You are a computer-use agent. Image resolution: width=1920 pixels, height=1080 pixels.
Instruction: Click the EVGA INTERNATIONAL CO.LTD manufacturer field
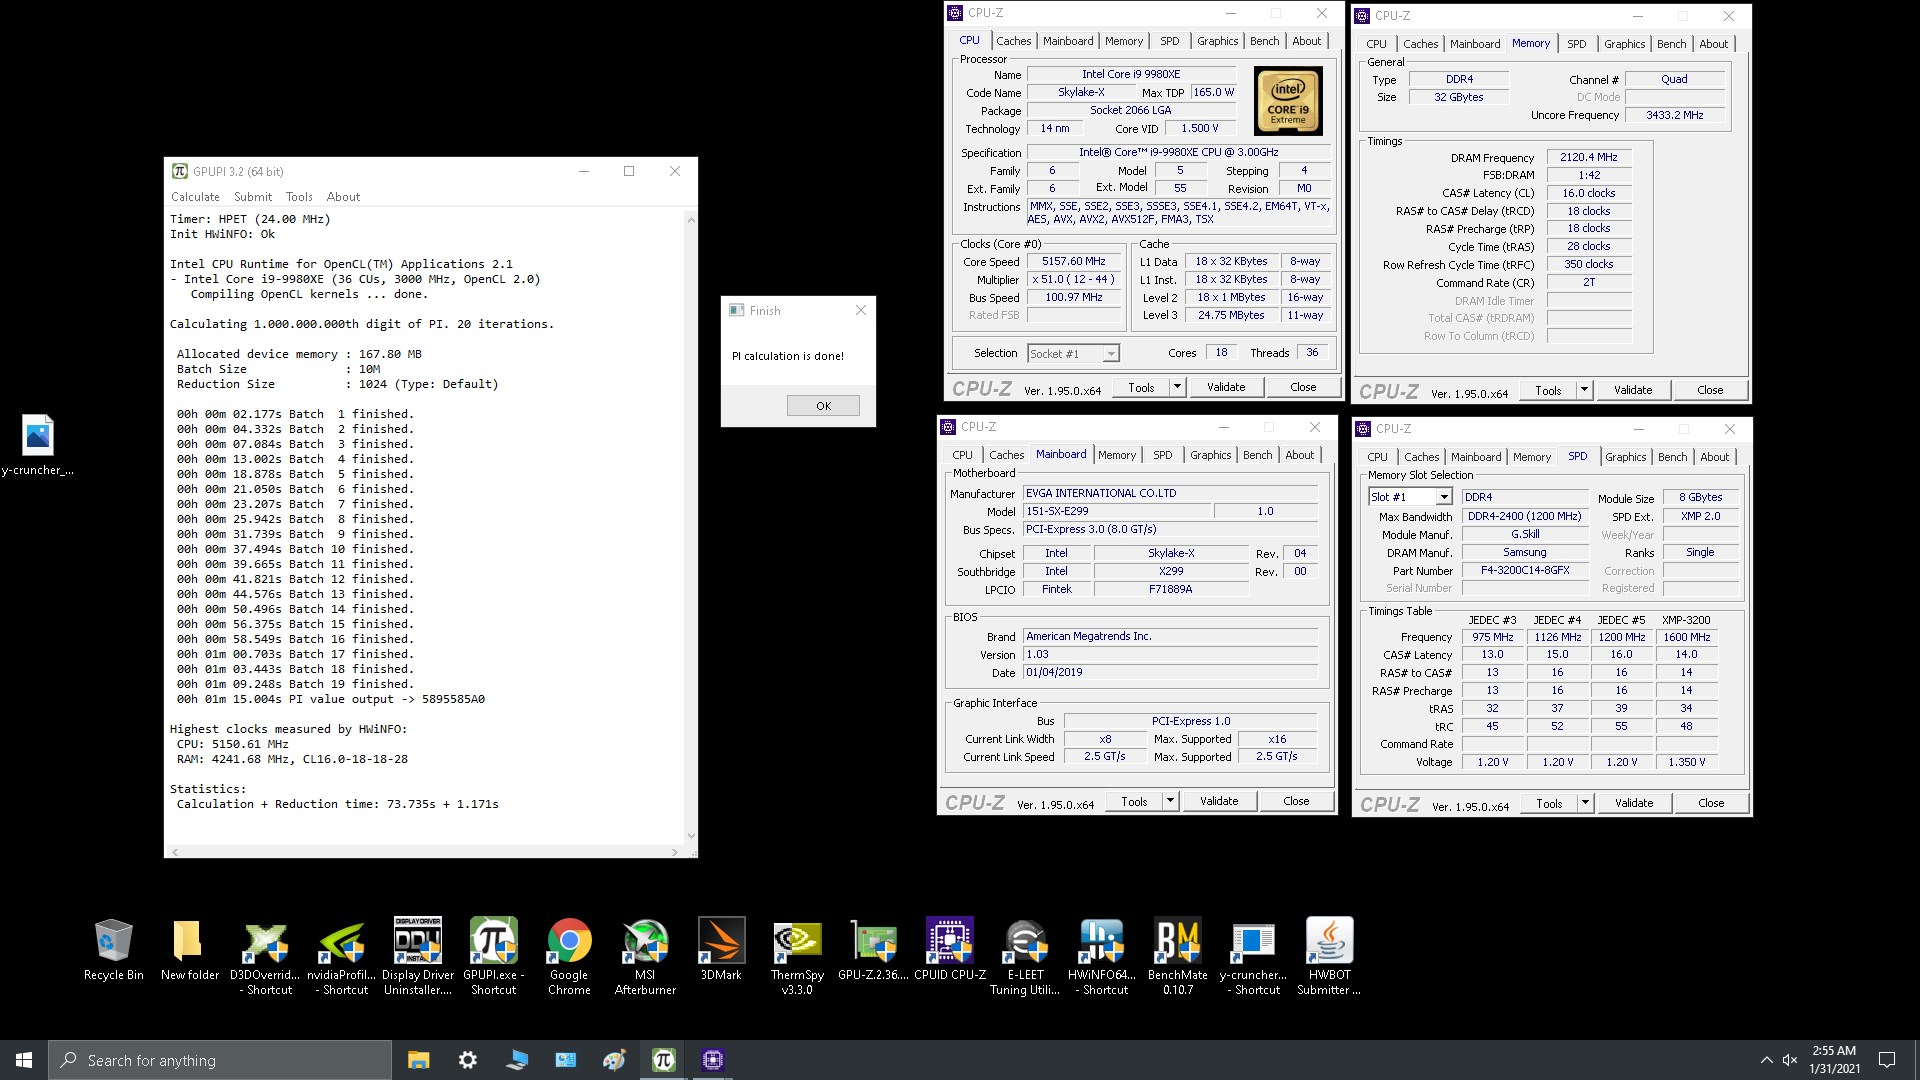pyautogui.click(x=1170, y=493)
